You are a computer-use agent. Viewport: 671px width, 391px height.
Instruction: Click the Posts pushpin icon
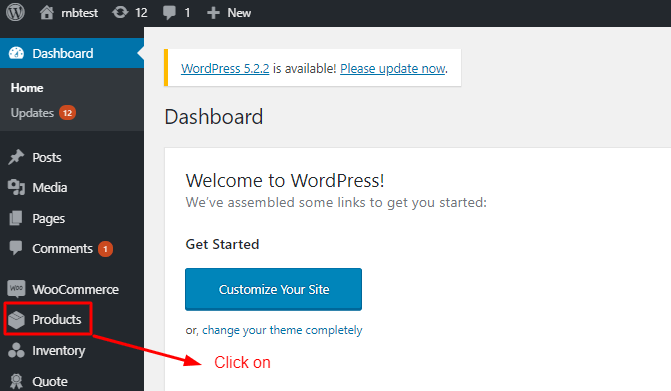(16, 157)
